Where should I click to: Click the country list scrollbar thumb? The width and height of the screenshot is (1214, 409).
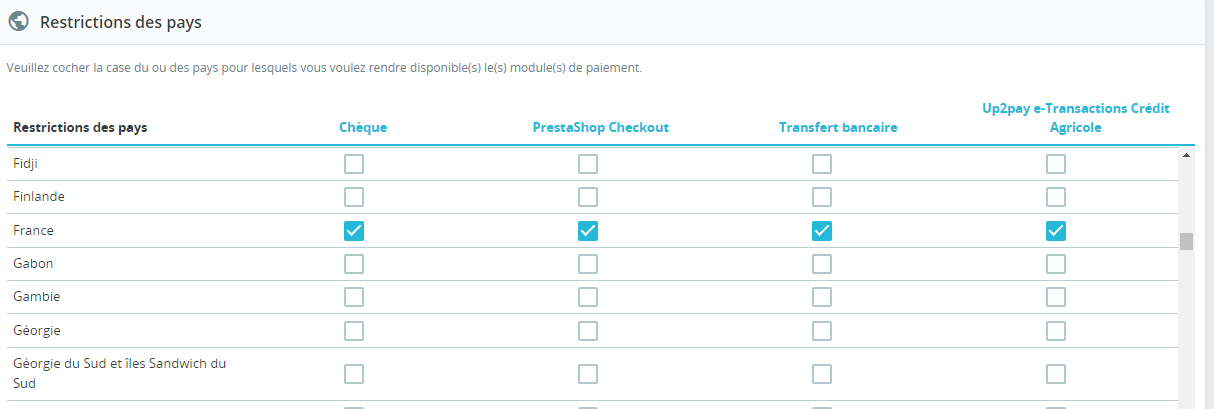tap(1187, 241)
